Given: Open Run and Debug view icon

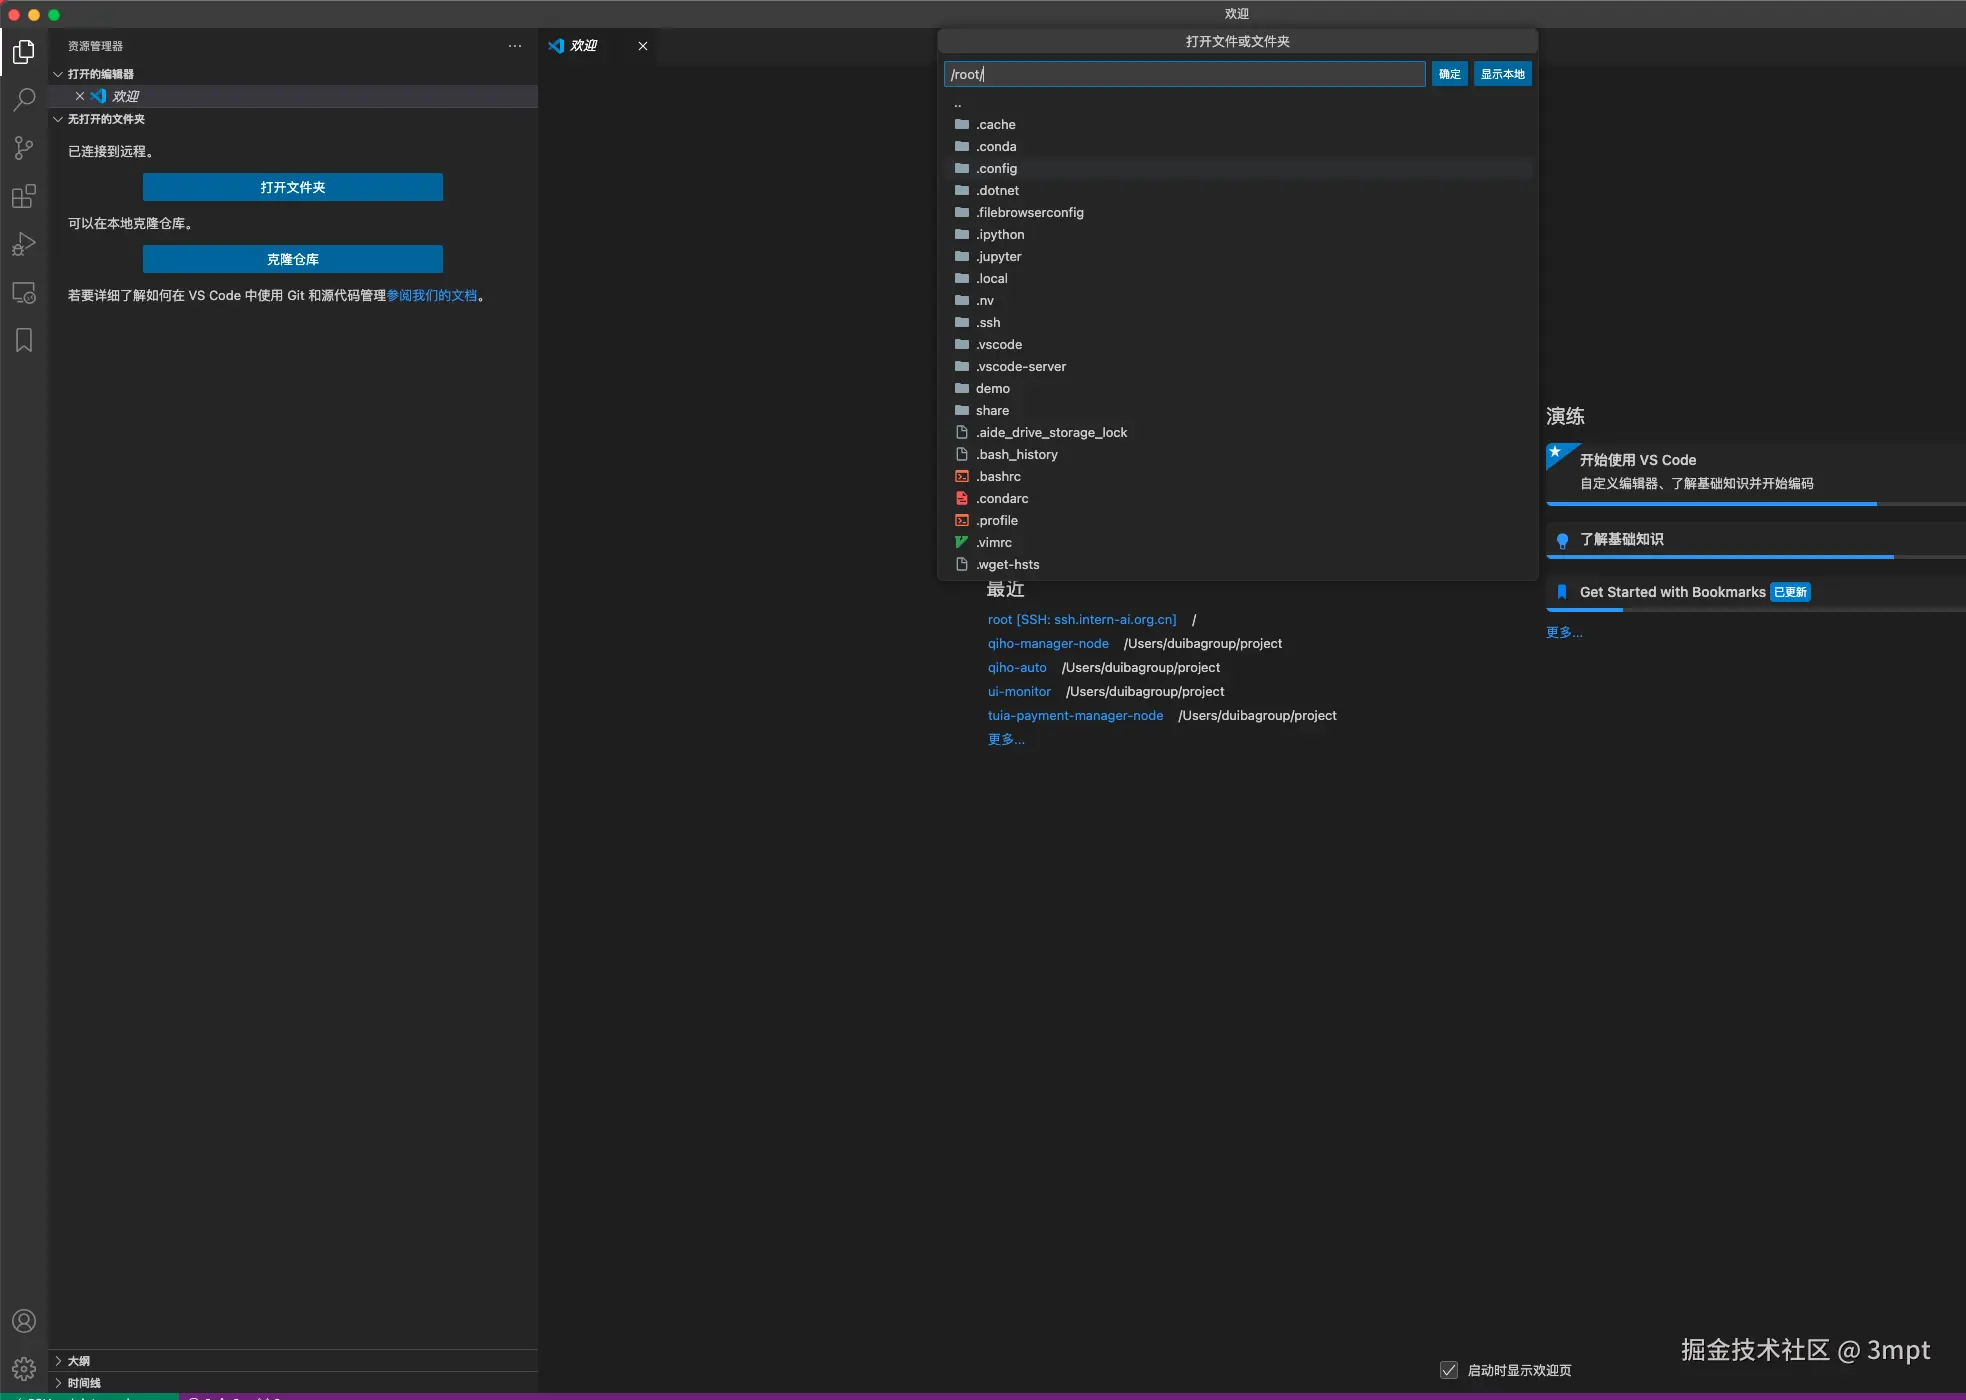Looking at the screenshot, I should click(24, 244).
